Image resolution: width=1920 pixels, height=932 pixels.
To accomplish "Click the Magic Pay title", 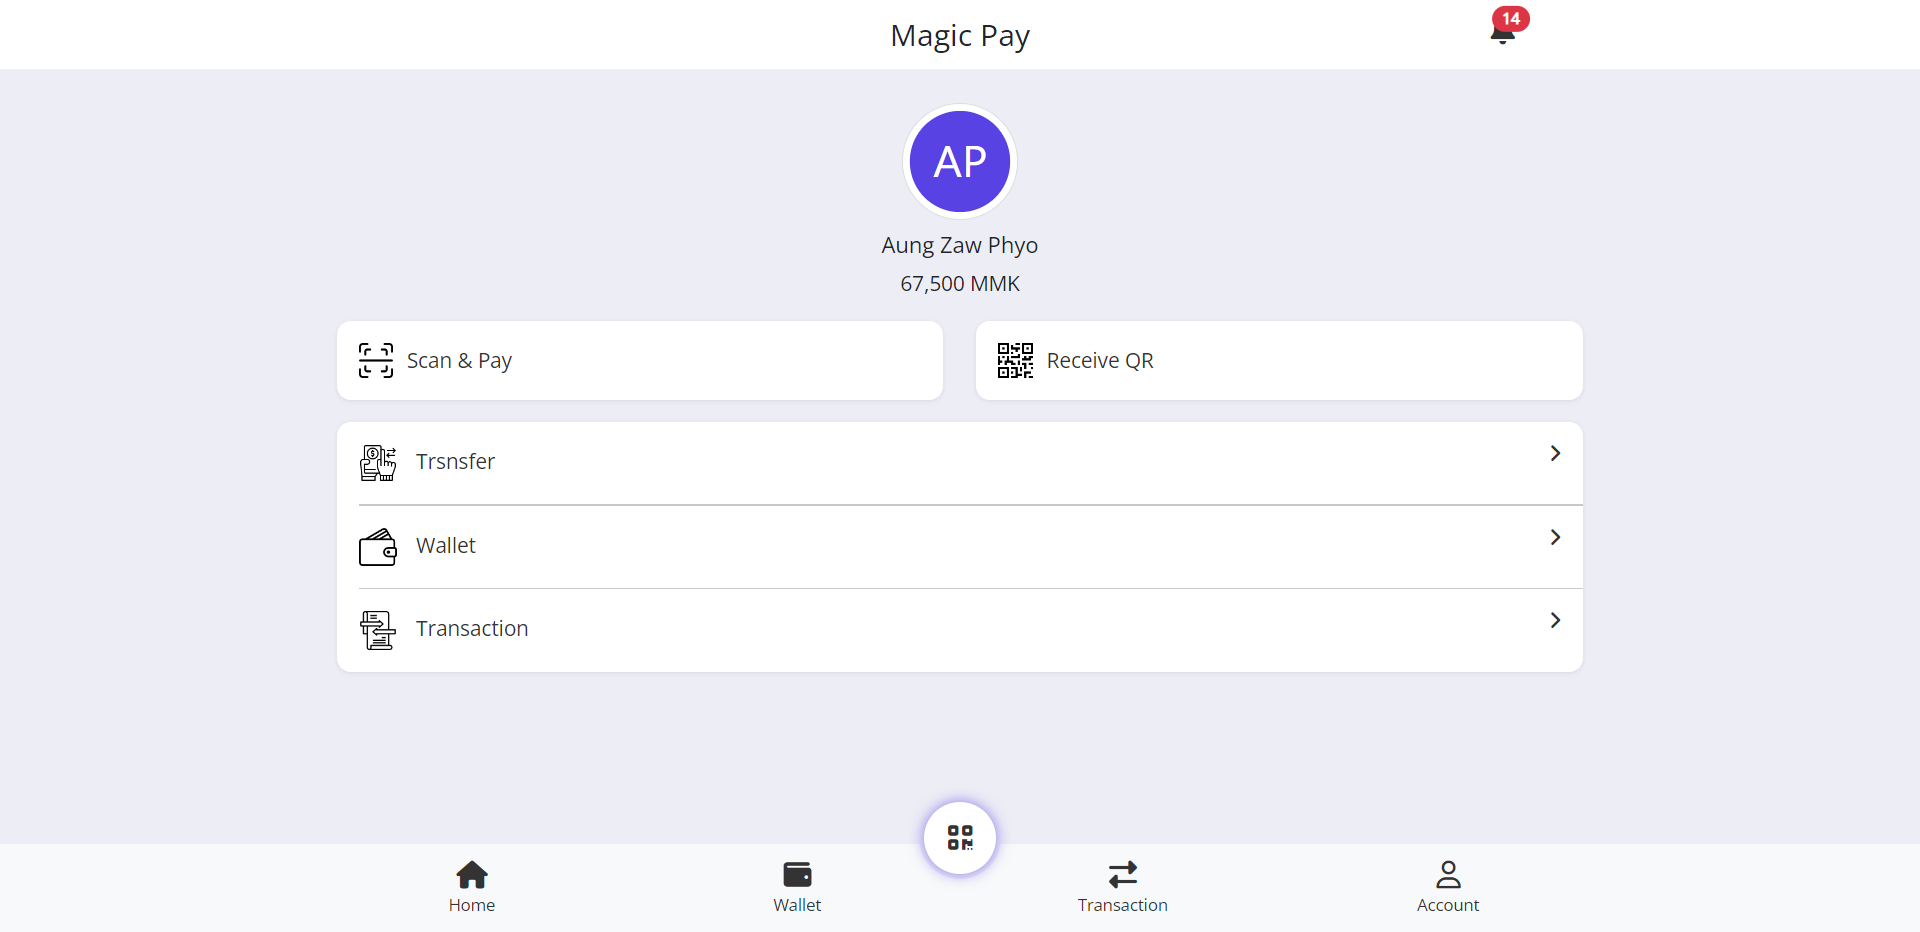I will [x=960, y=36].
